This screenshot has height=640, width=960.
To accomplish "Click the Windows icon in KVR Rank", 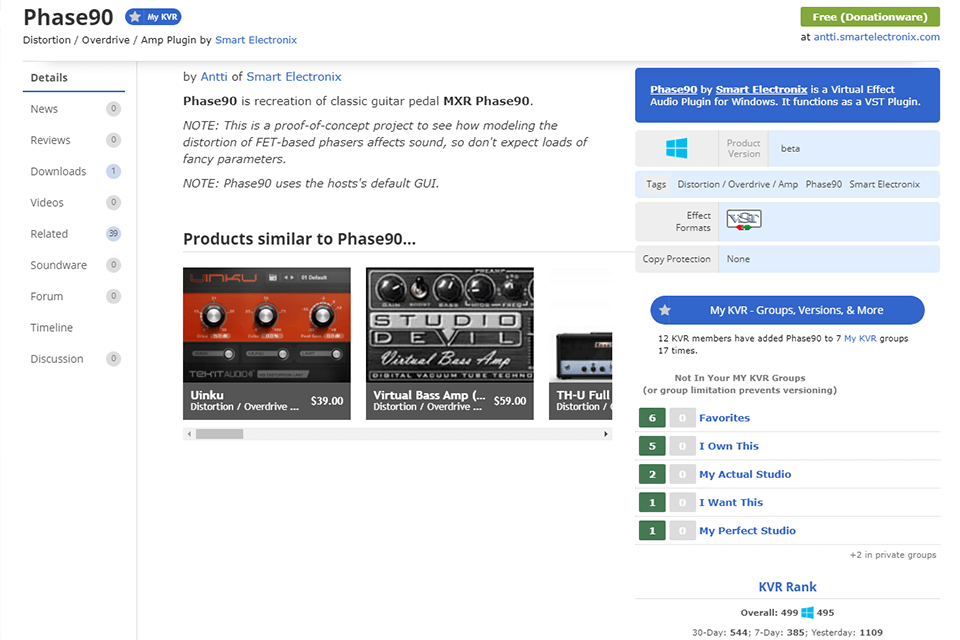I will [x=807, y=612].
